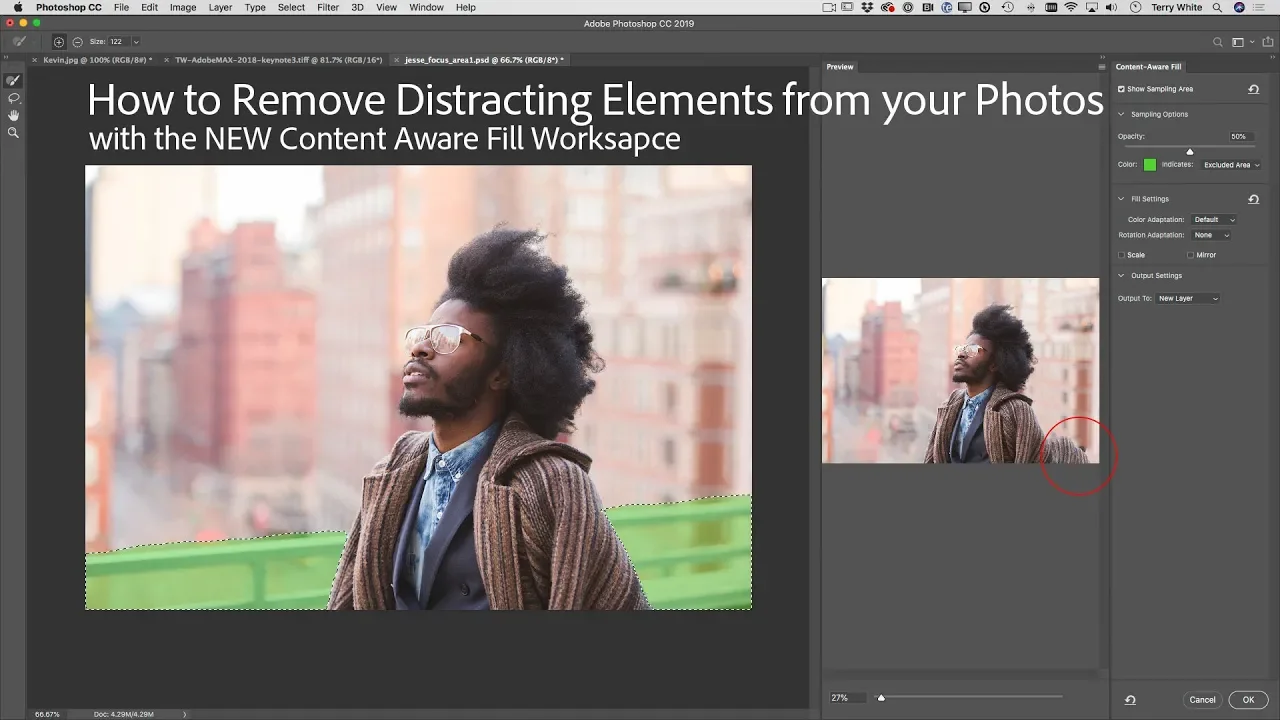Enable the Mirror checkbox
This screenshot has width=1280, height=720.
pyautogui.click(x=1190, y=255)
